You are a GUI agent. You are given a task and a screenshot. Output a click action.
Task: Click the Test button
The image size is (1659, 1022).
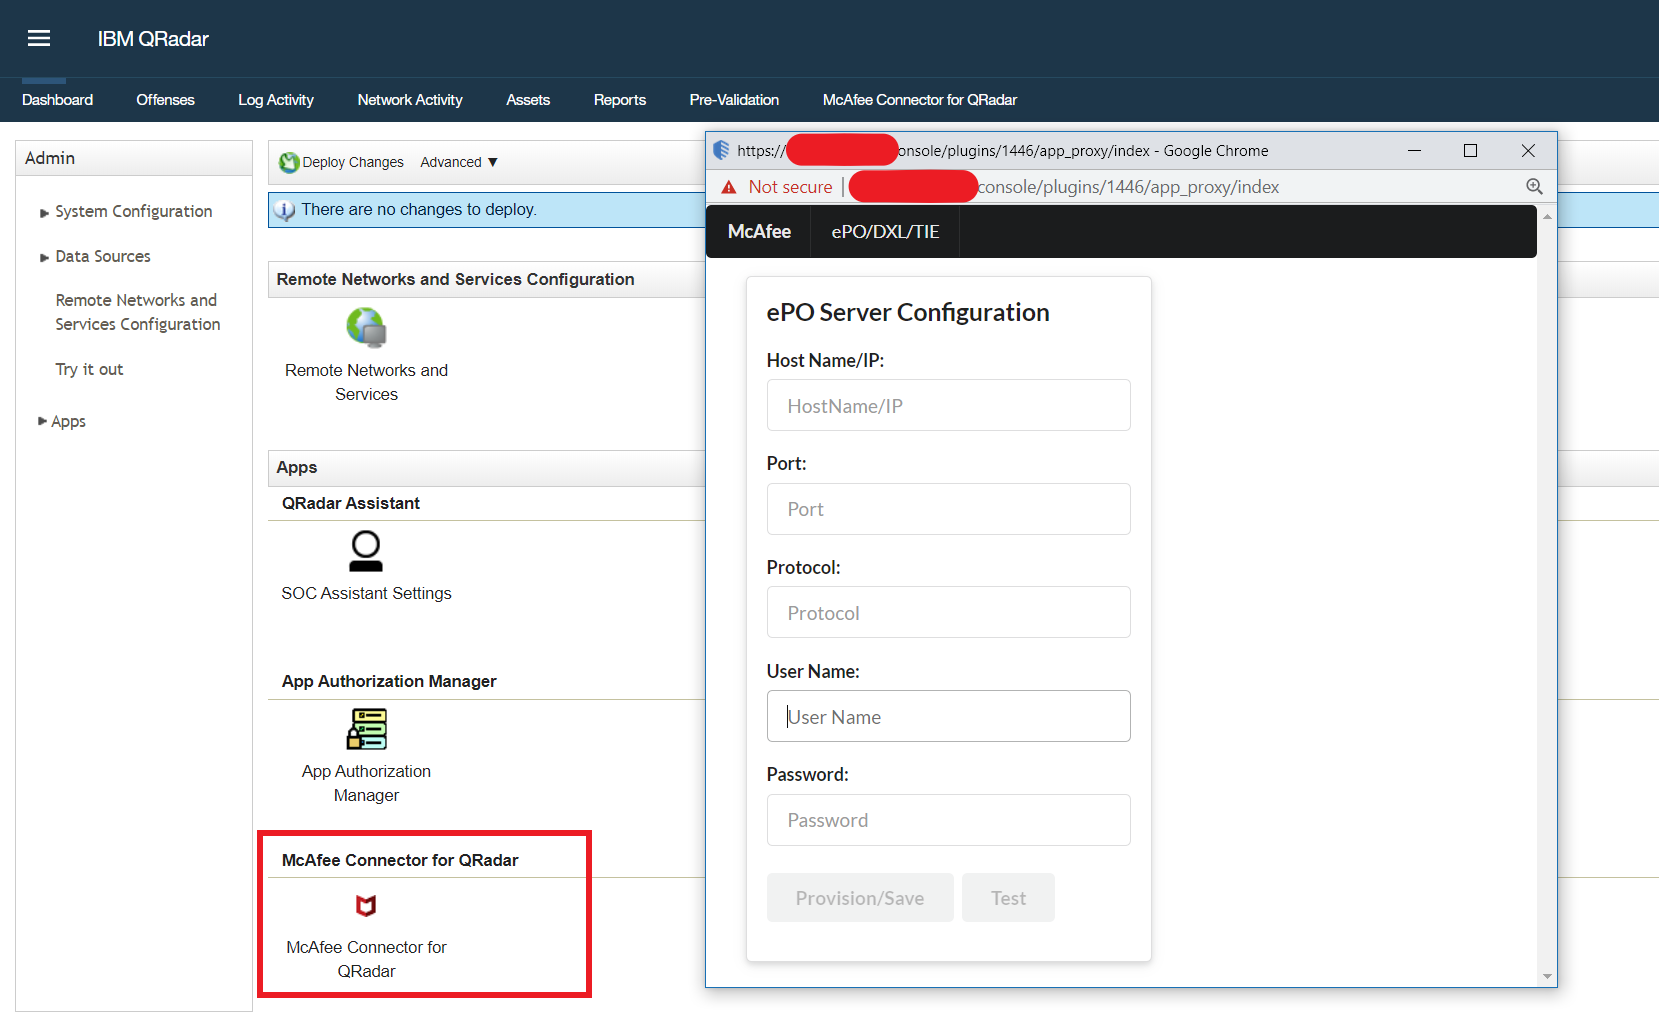(1008, 898)
